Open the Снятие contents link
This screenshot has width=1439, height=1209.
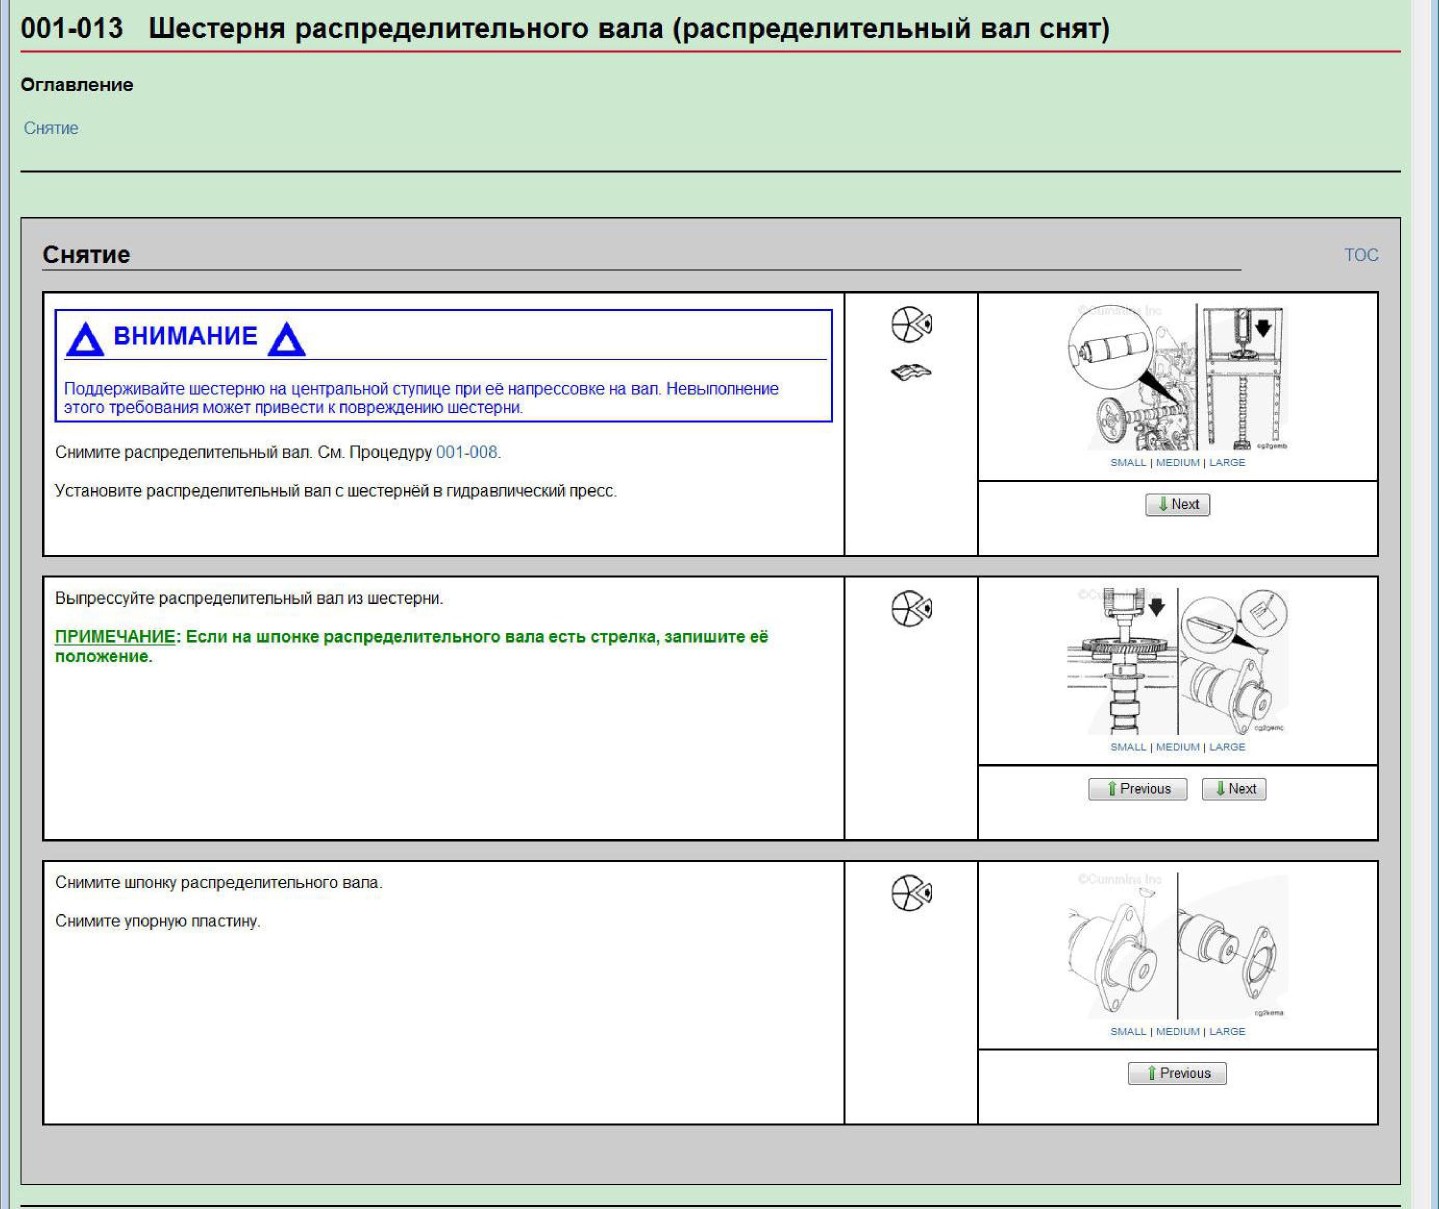[51, 128]
